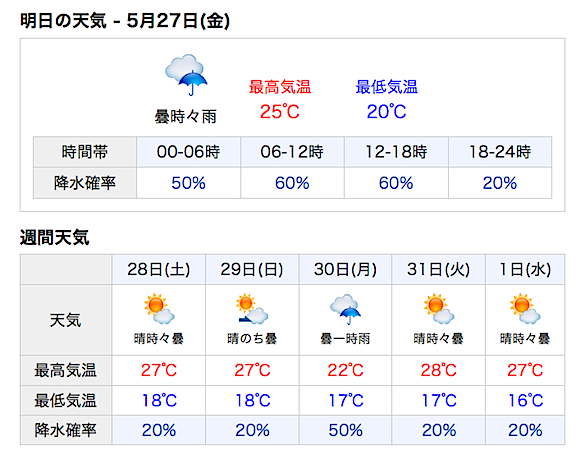This screenshot has width=576, height=455.
Task: Click tomorrow's cloudy with rain umbrella icon
Action: pos(186,75)
